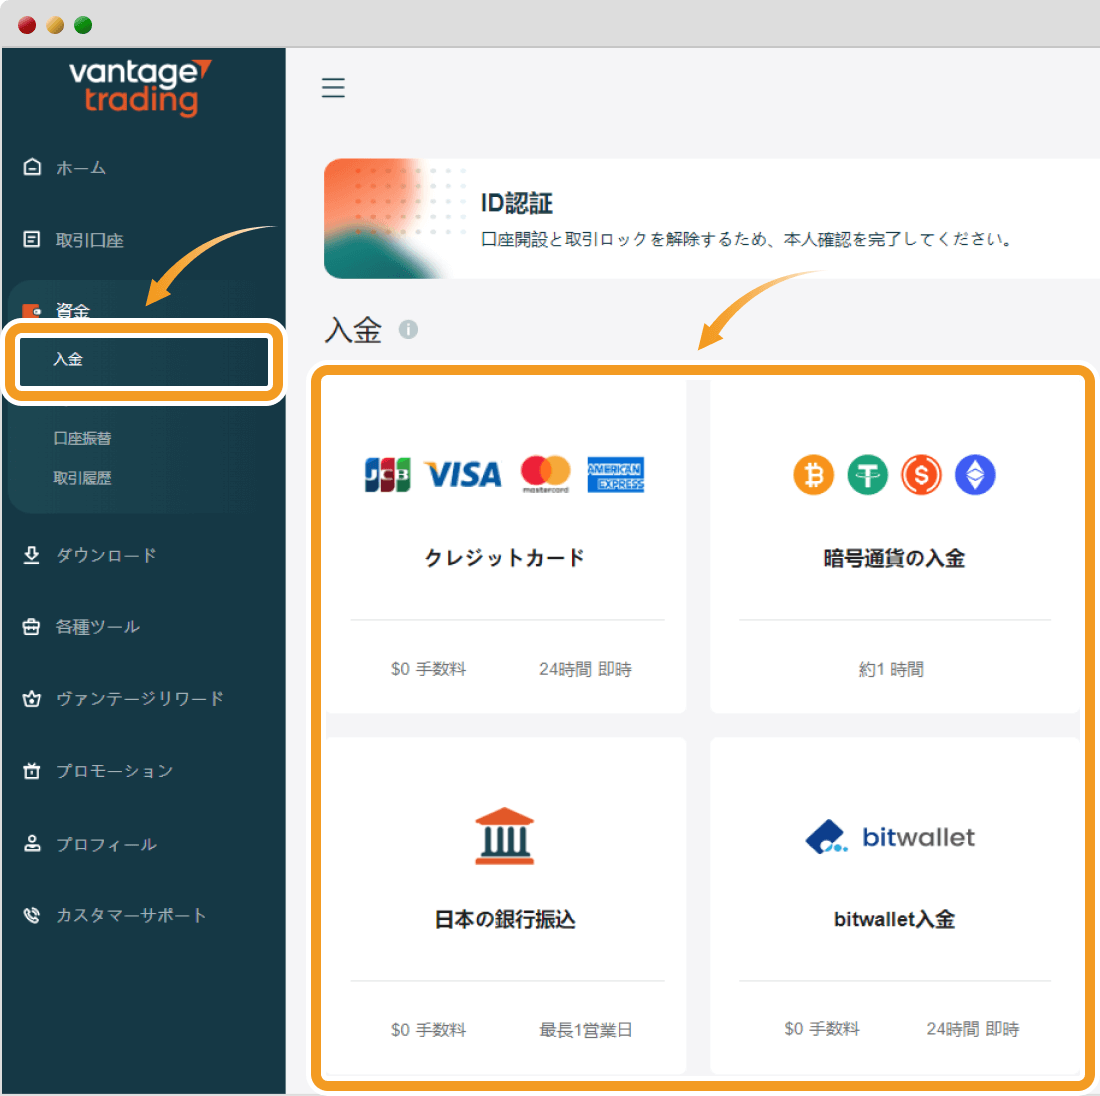
Task: Click 24時間 即時 on the credit card tile
Action: [x=586, y=669]
